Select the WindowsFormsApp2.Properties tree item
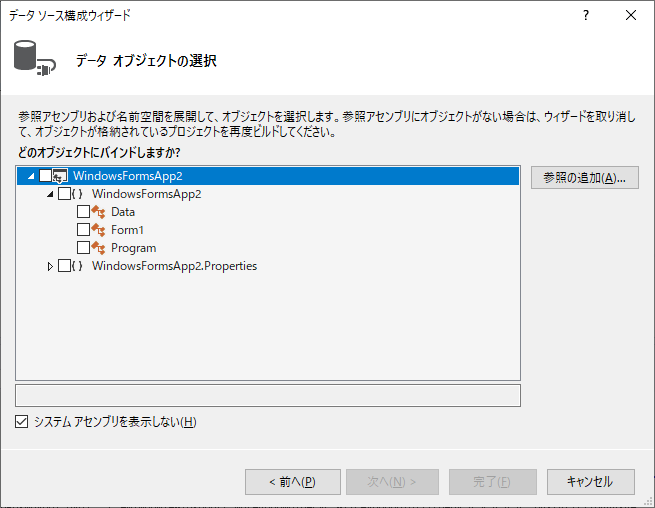 coord(174,266)
